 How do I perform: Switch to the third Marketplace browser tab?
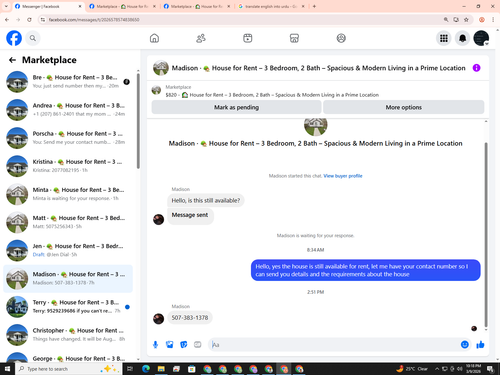(x=197, y=6)
